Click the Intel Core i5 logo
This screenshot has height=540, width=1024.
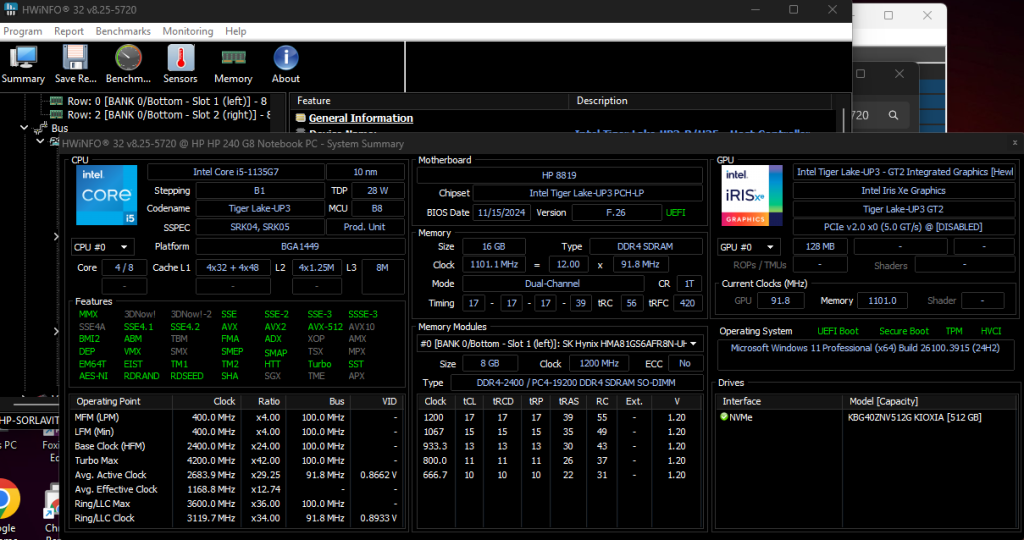click(x=106, y=195)
